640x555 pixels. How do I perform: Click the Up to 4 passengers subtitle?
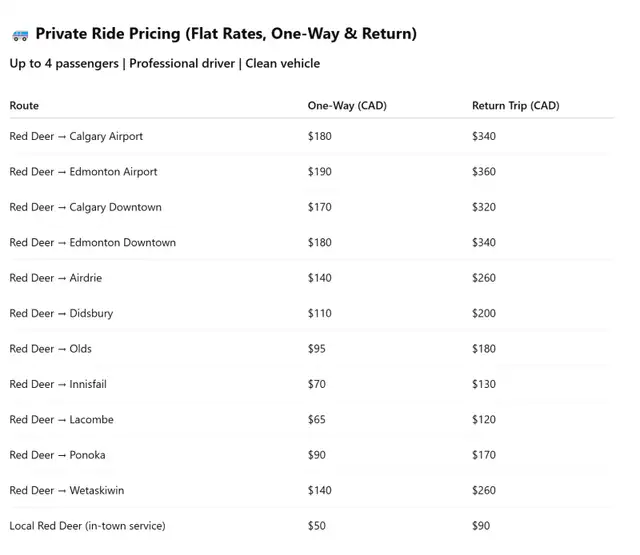tap(64, 64)
